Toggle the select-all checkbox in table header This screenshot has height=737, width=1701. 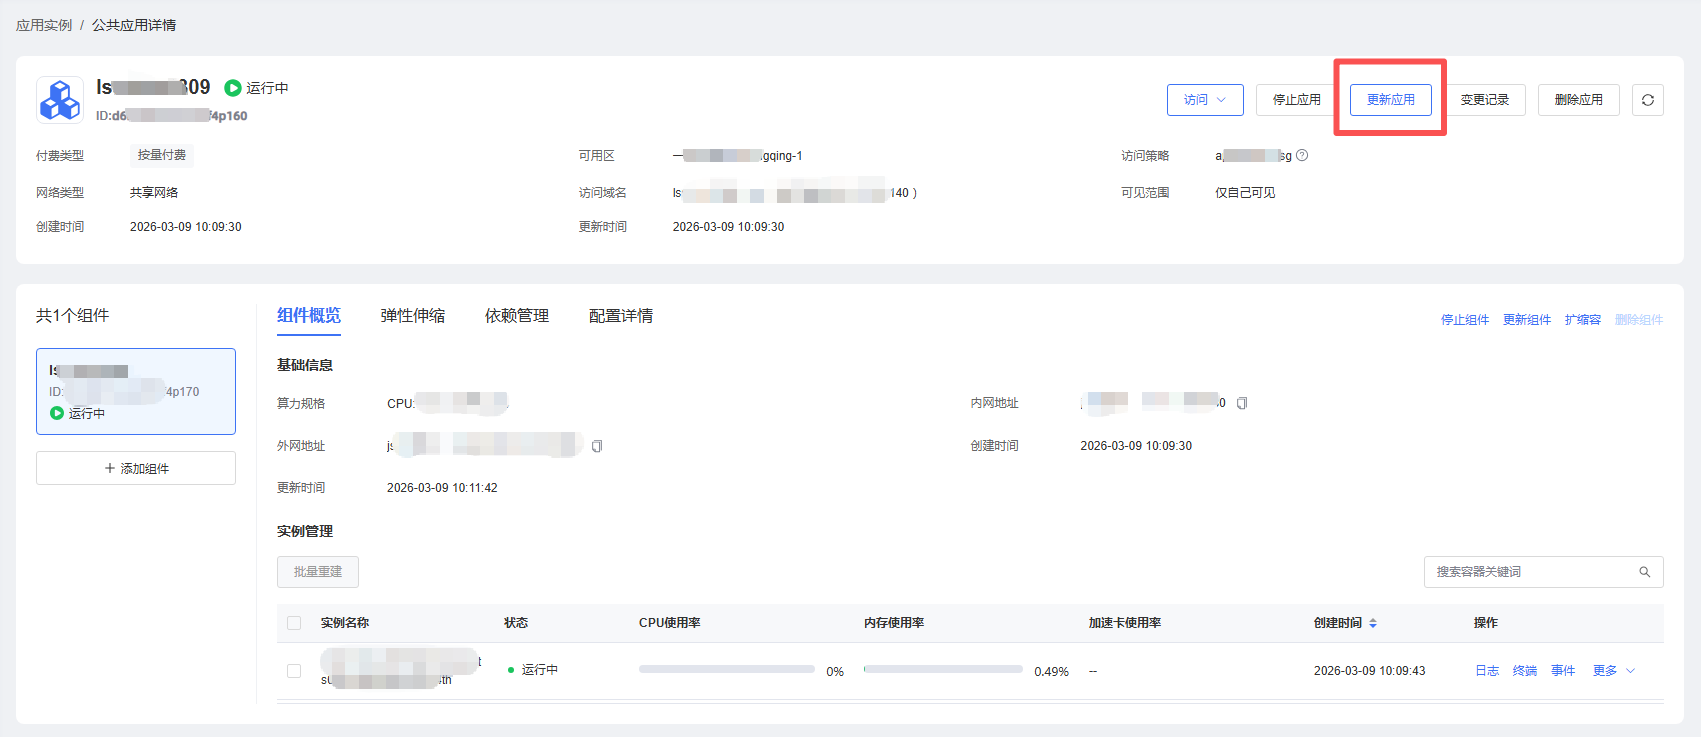pos(294,623)
